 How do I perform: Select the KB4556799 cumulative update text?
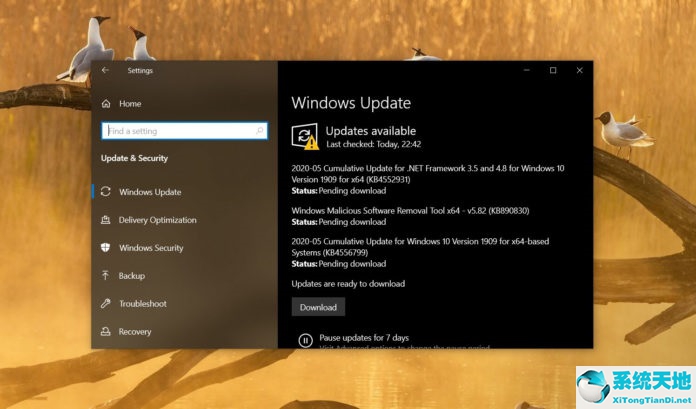[420, 247]
